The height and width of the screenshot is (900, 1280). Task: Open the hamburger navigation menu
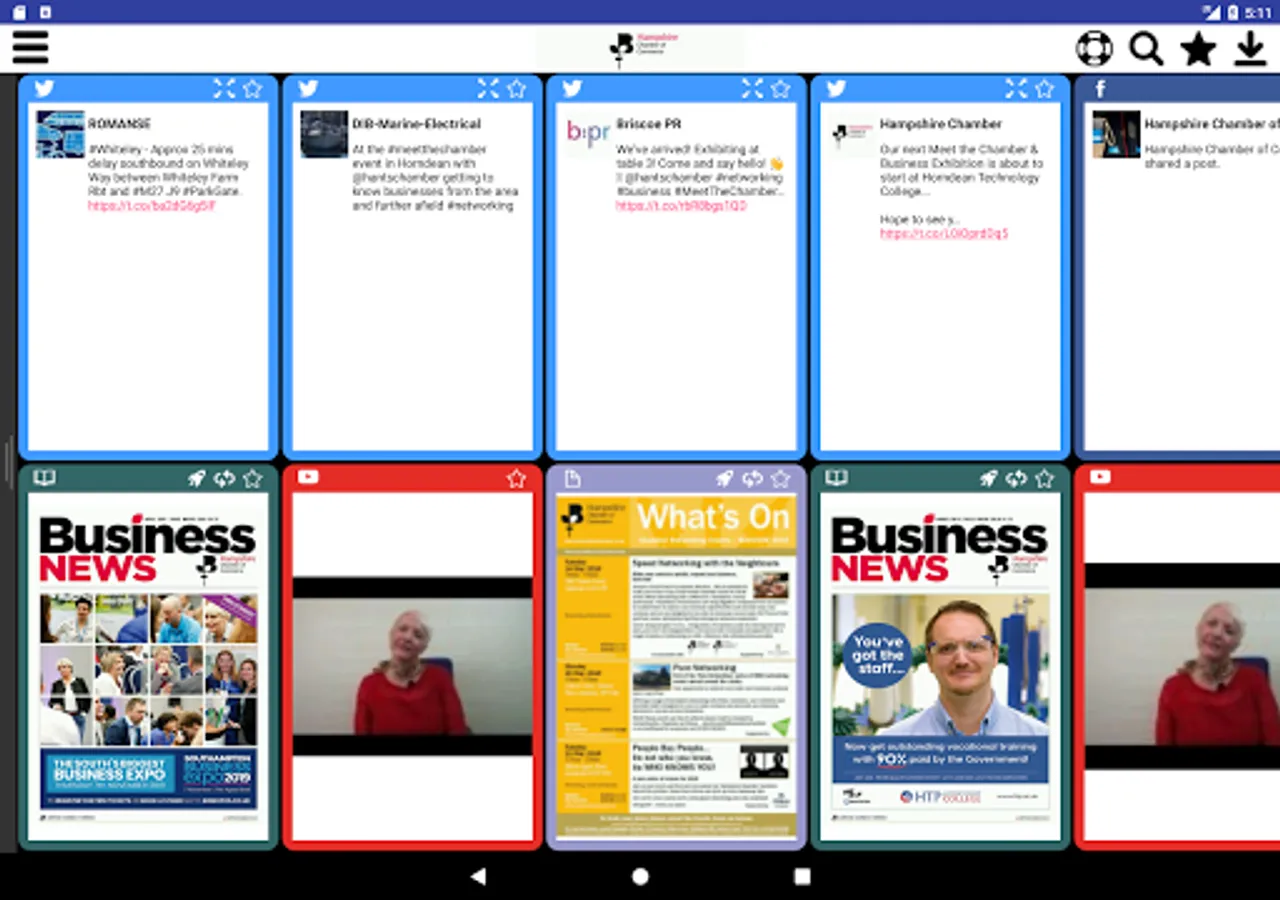coord(30,47)
